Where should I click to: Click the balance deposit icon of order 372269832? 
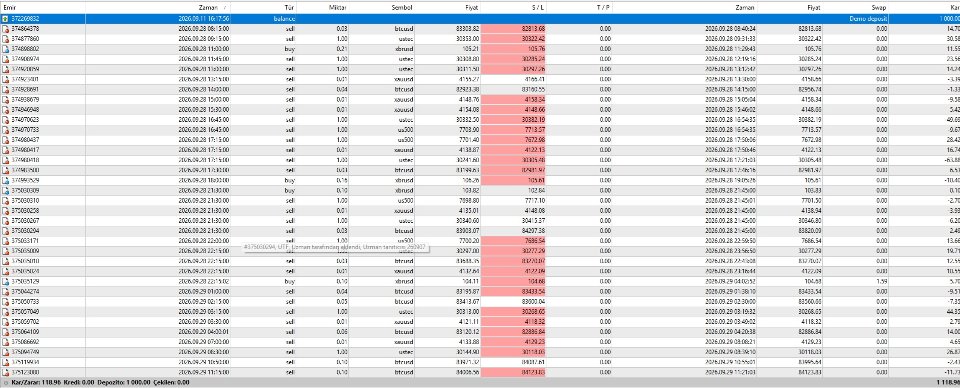pyautogui.click(x=6, y=19)
